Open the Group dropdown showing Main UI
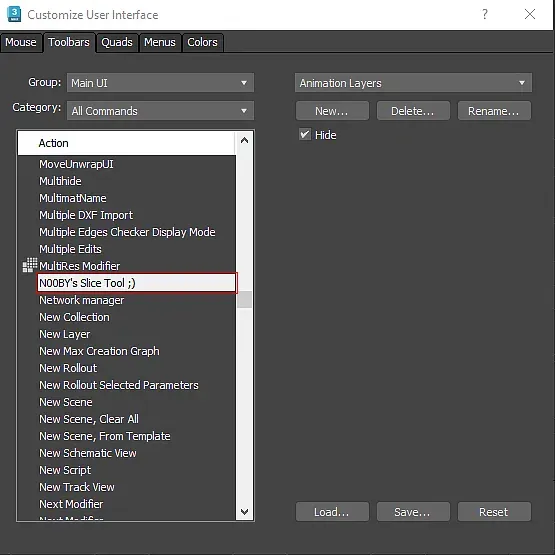 pyautogui.click(x=160, y=83)
